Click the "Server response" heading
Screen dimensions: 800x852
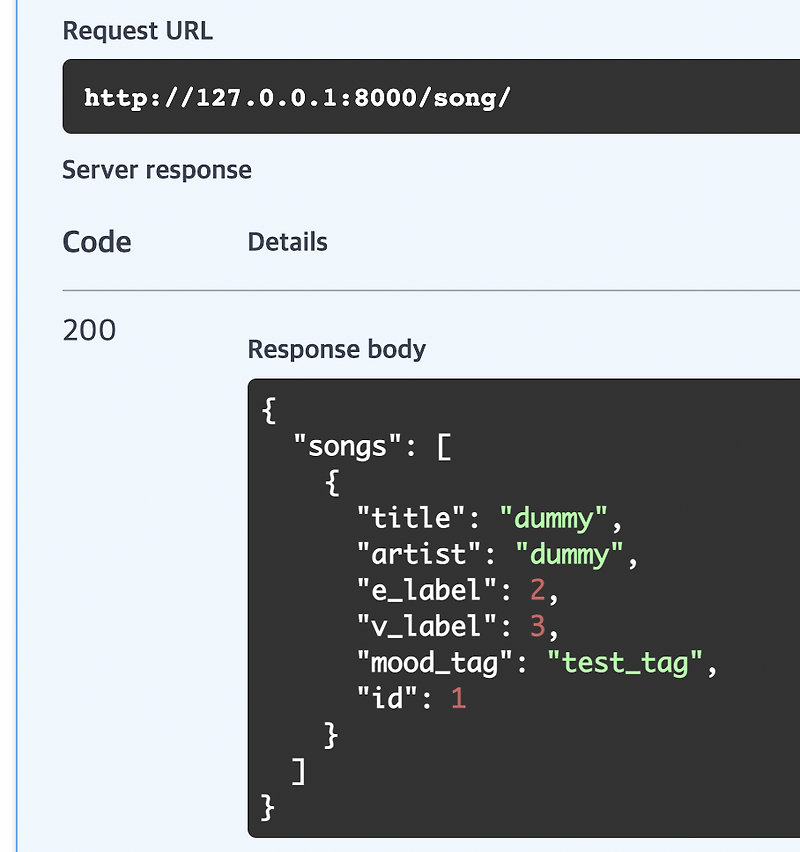point(157,170)
